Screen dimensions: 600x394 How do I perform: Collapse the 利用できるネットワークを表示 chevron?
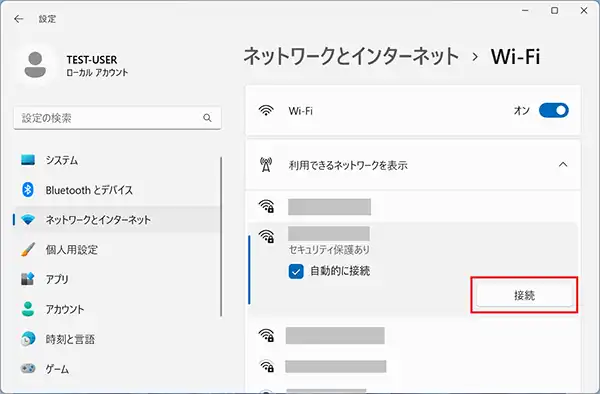click(563, 165)
